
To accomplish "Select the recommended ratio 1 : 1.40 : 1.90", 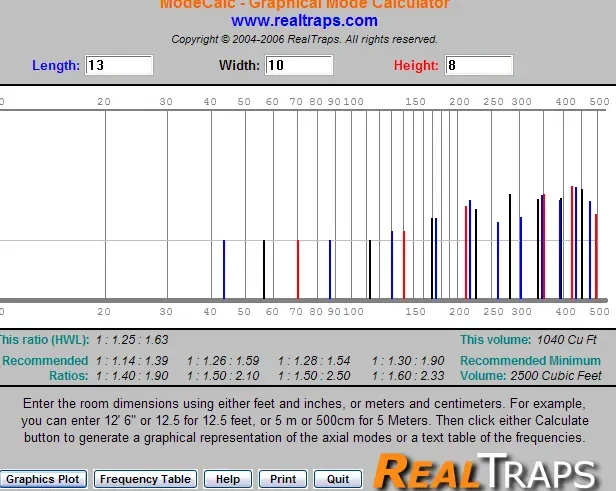I will [x=132, y=376].
